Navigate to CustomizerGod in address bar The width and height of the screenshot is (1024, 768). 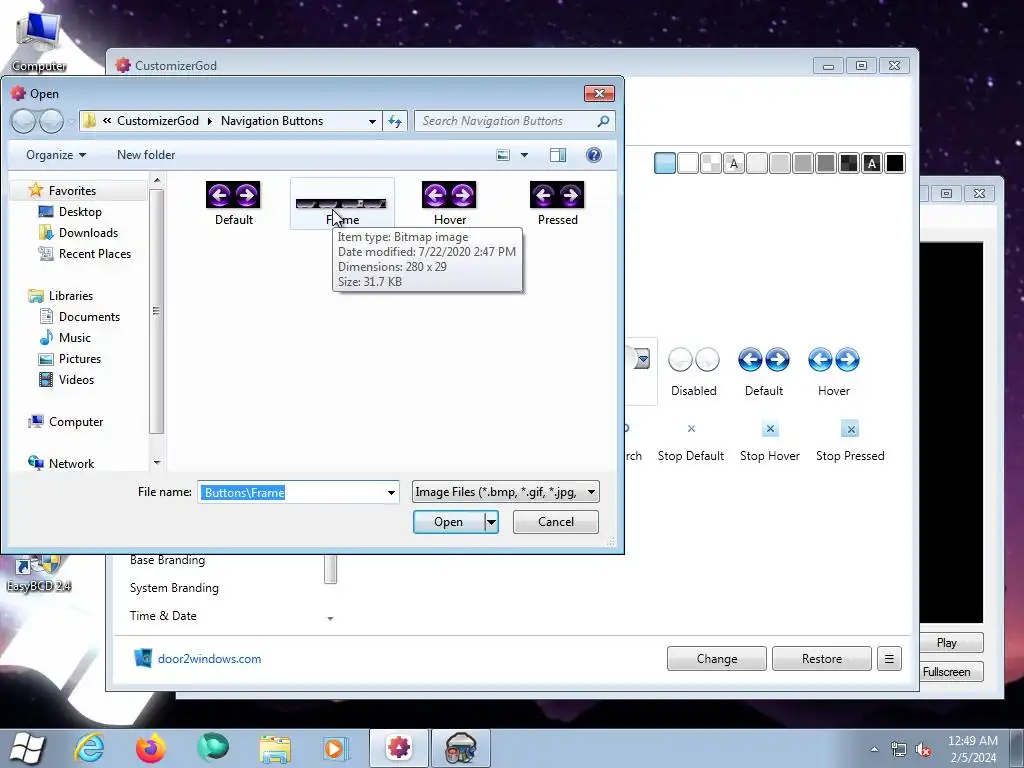click(x=157, y=121)
